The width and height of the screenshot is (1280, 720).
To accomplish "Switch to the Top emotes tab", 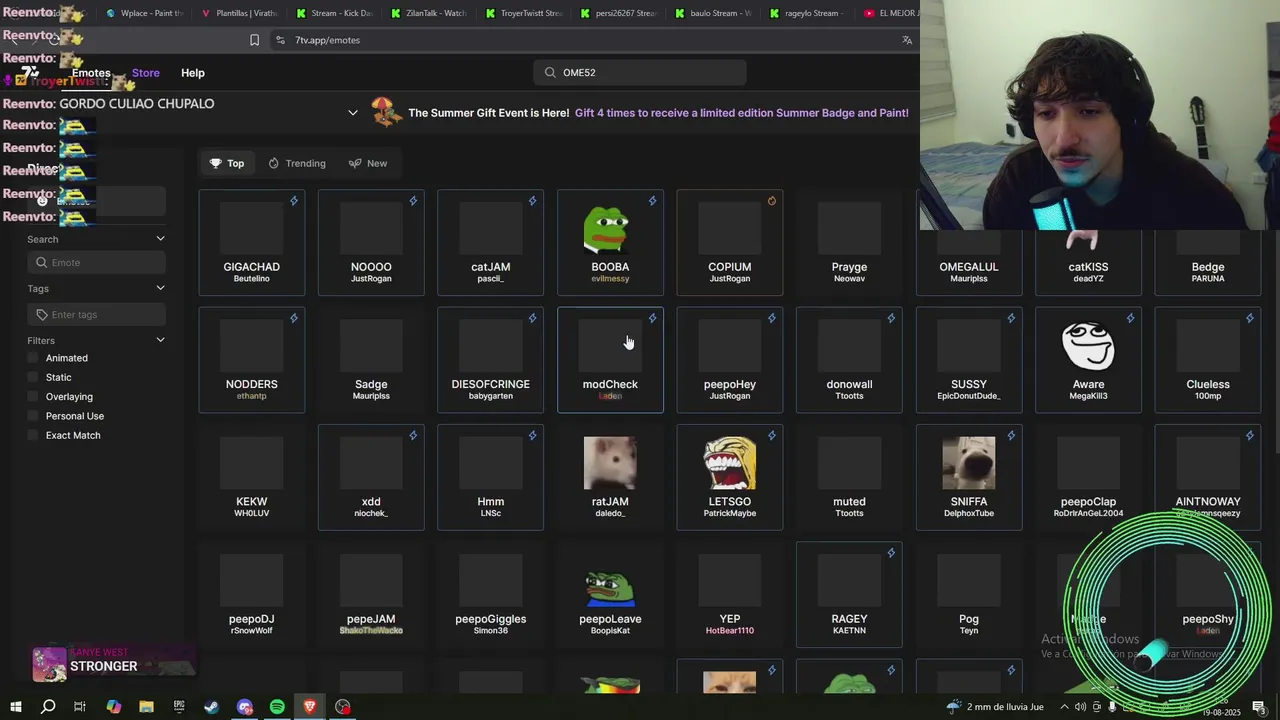I will [227, 163].
